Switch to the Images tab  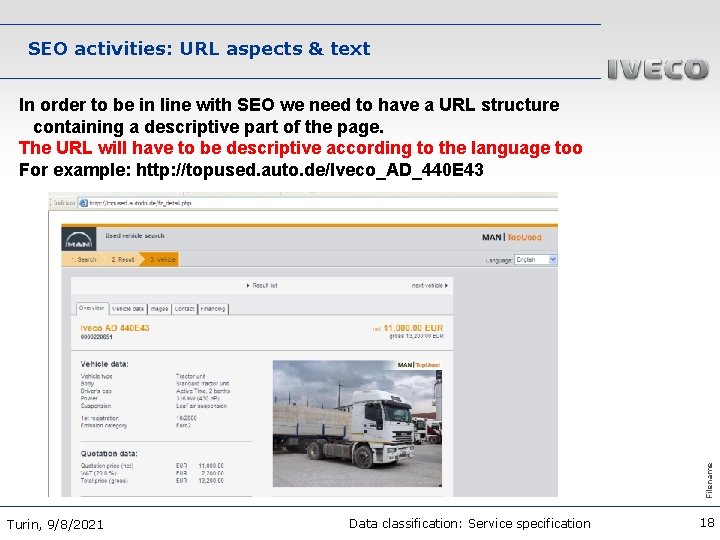pos(159,309)
